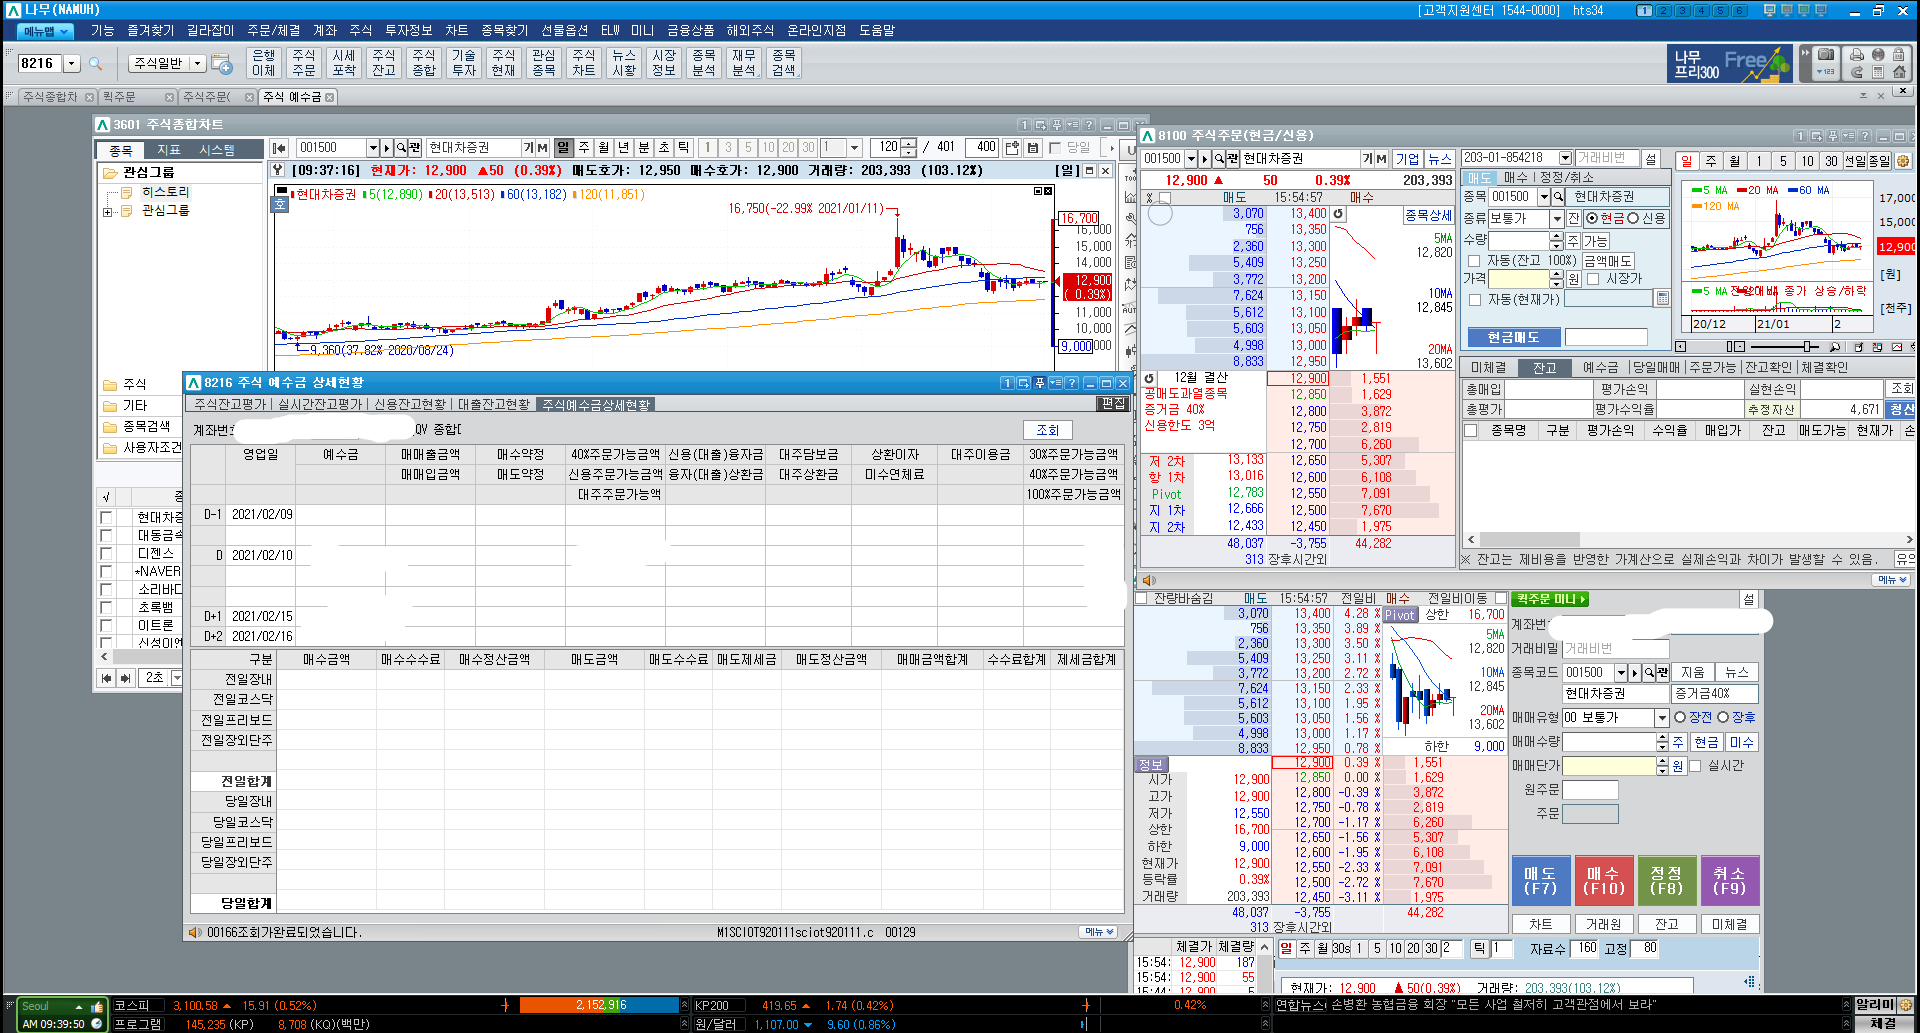The width and height of the screenshot is (1920, 1033).
Task: Open the 해외주식 menu
Action: pos(750,30)
